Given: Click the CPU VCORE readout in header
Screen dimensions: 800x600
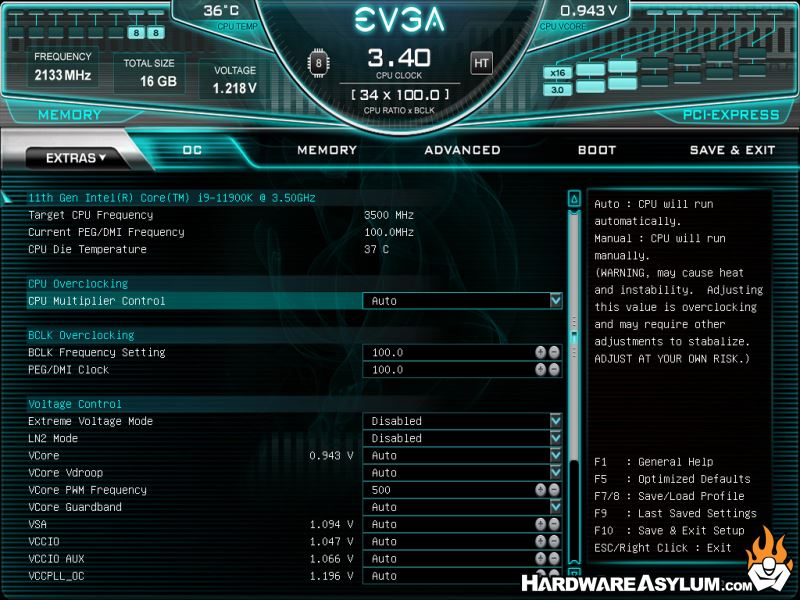Looking at the screenshot, I should (588, 11).
